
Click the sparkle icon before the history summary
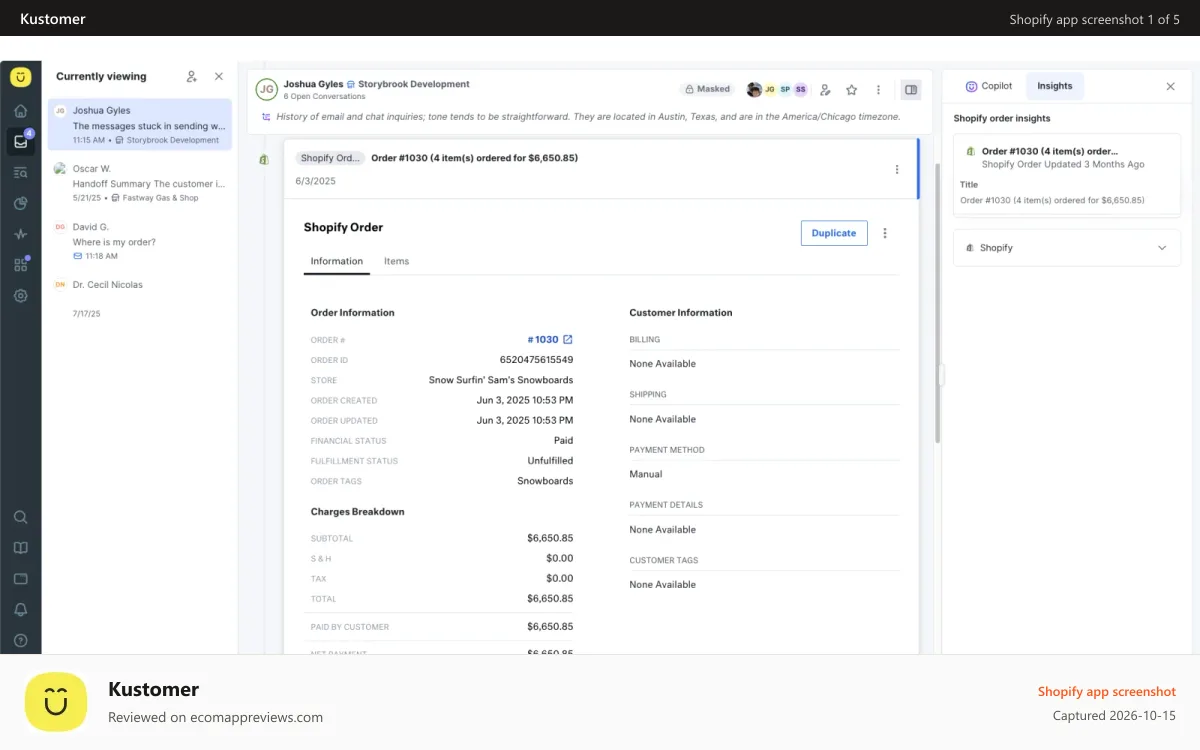[x=266, y=117]
